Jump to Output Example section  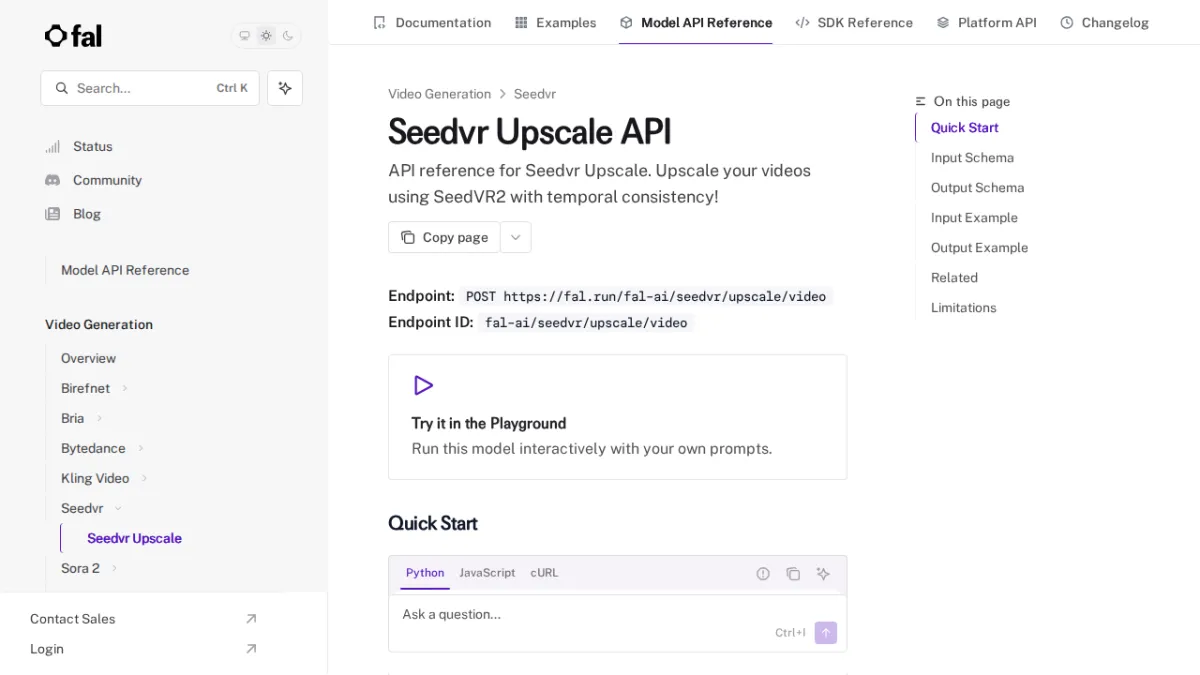tap(979, 247)
